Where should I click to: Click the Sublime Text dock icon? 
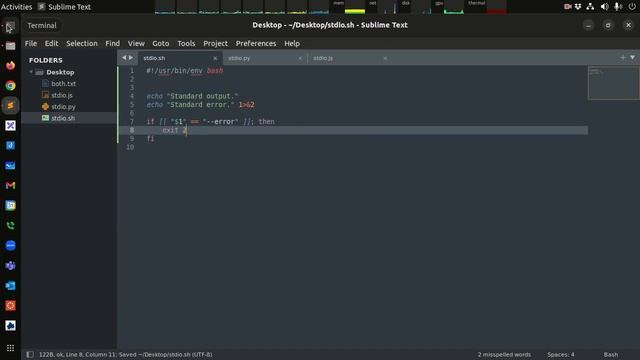pyautogui.click(x=11, y=105)
